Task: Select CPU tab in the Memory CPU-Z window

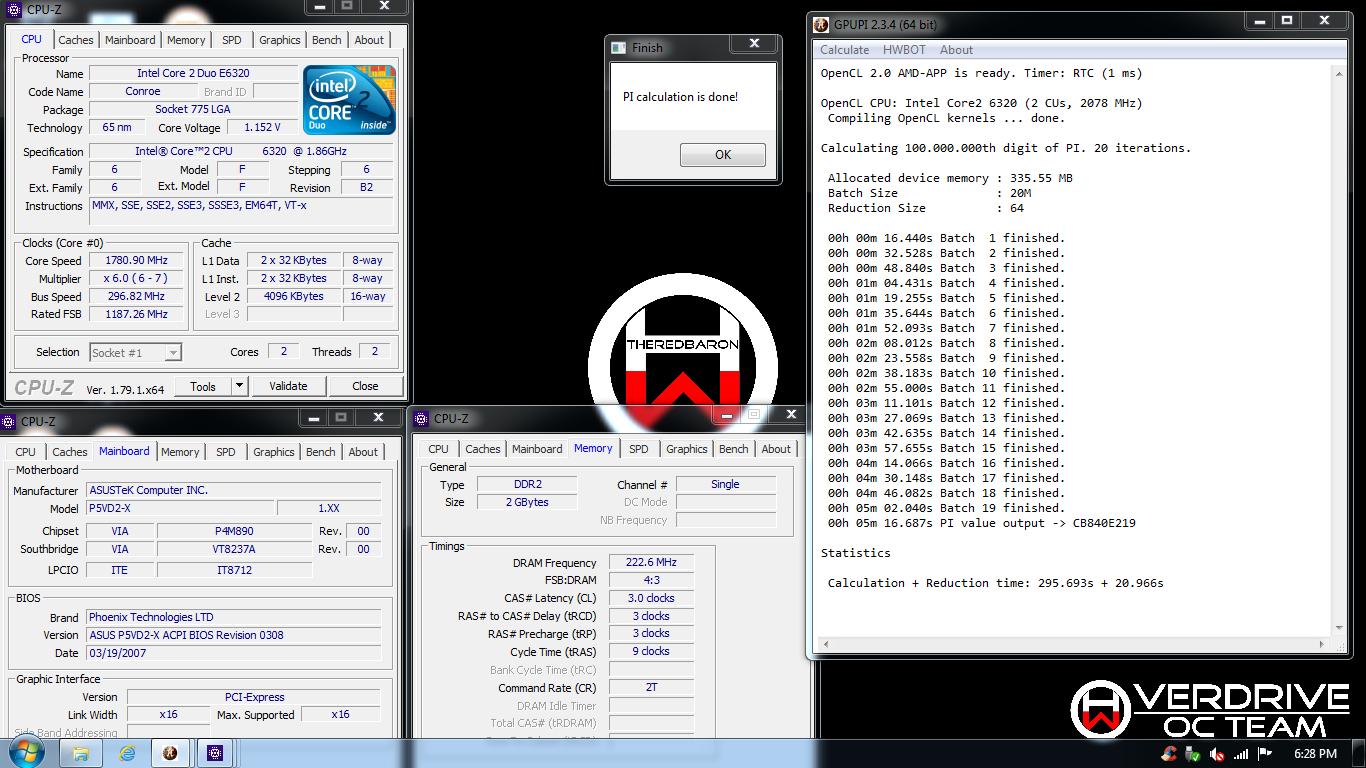Action: [x=439, y=449]
